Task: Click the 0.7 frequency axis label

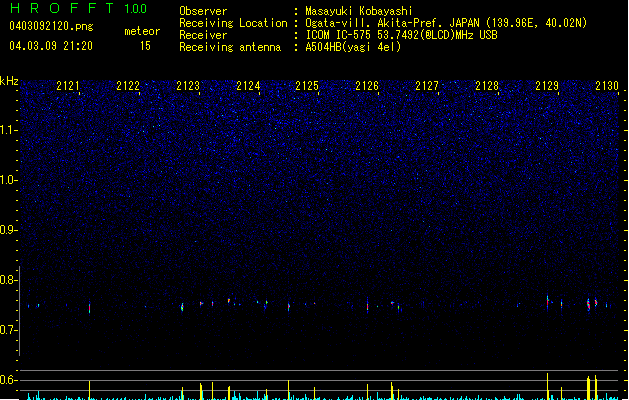Action: click(x=9, y=330)
